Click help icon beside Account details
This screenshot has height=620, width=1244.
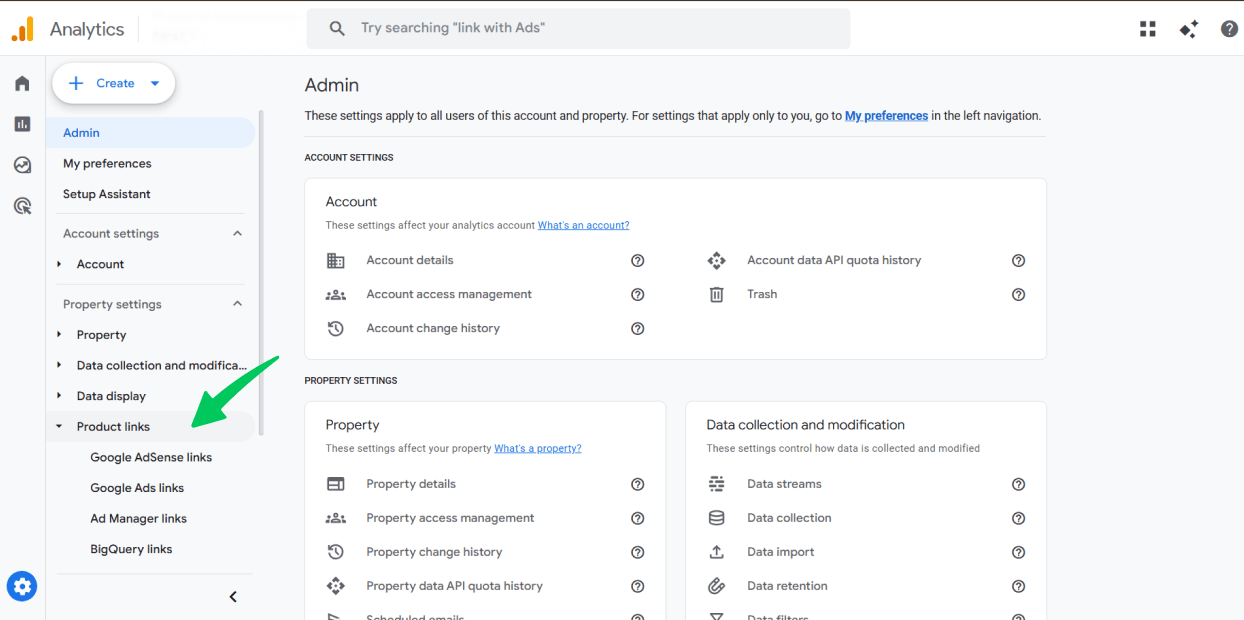pos(638,261)
